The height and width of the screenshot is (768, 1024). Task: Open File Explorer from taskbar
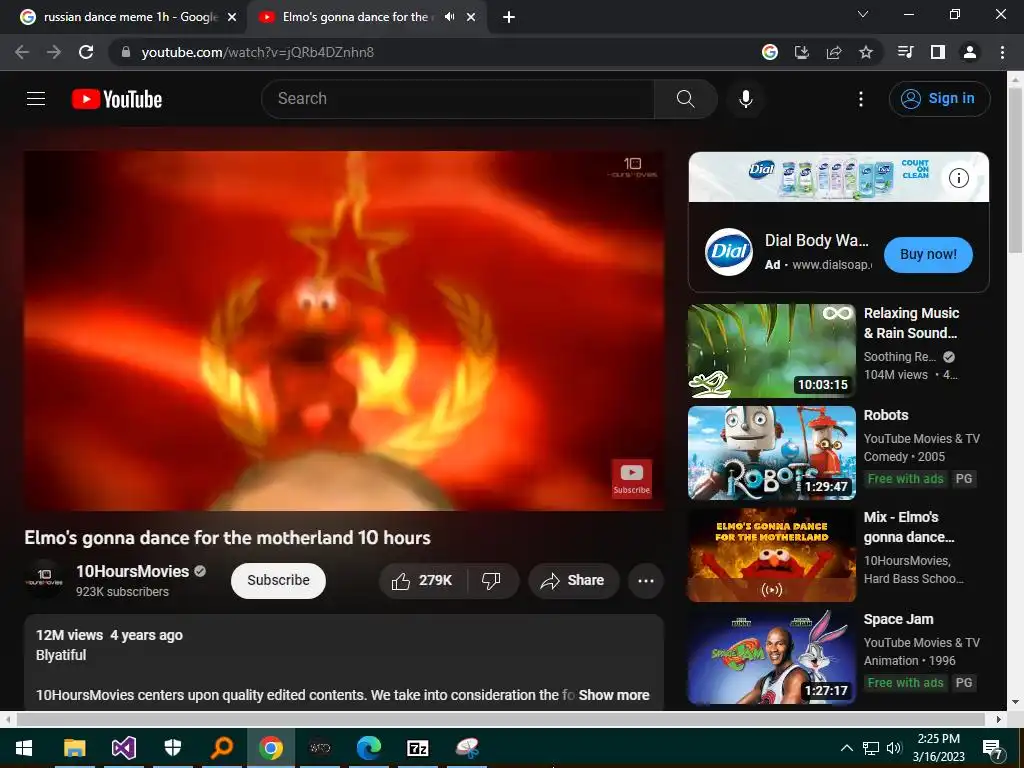pos(74,748)
